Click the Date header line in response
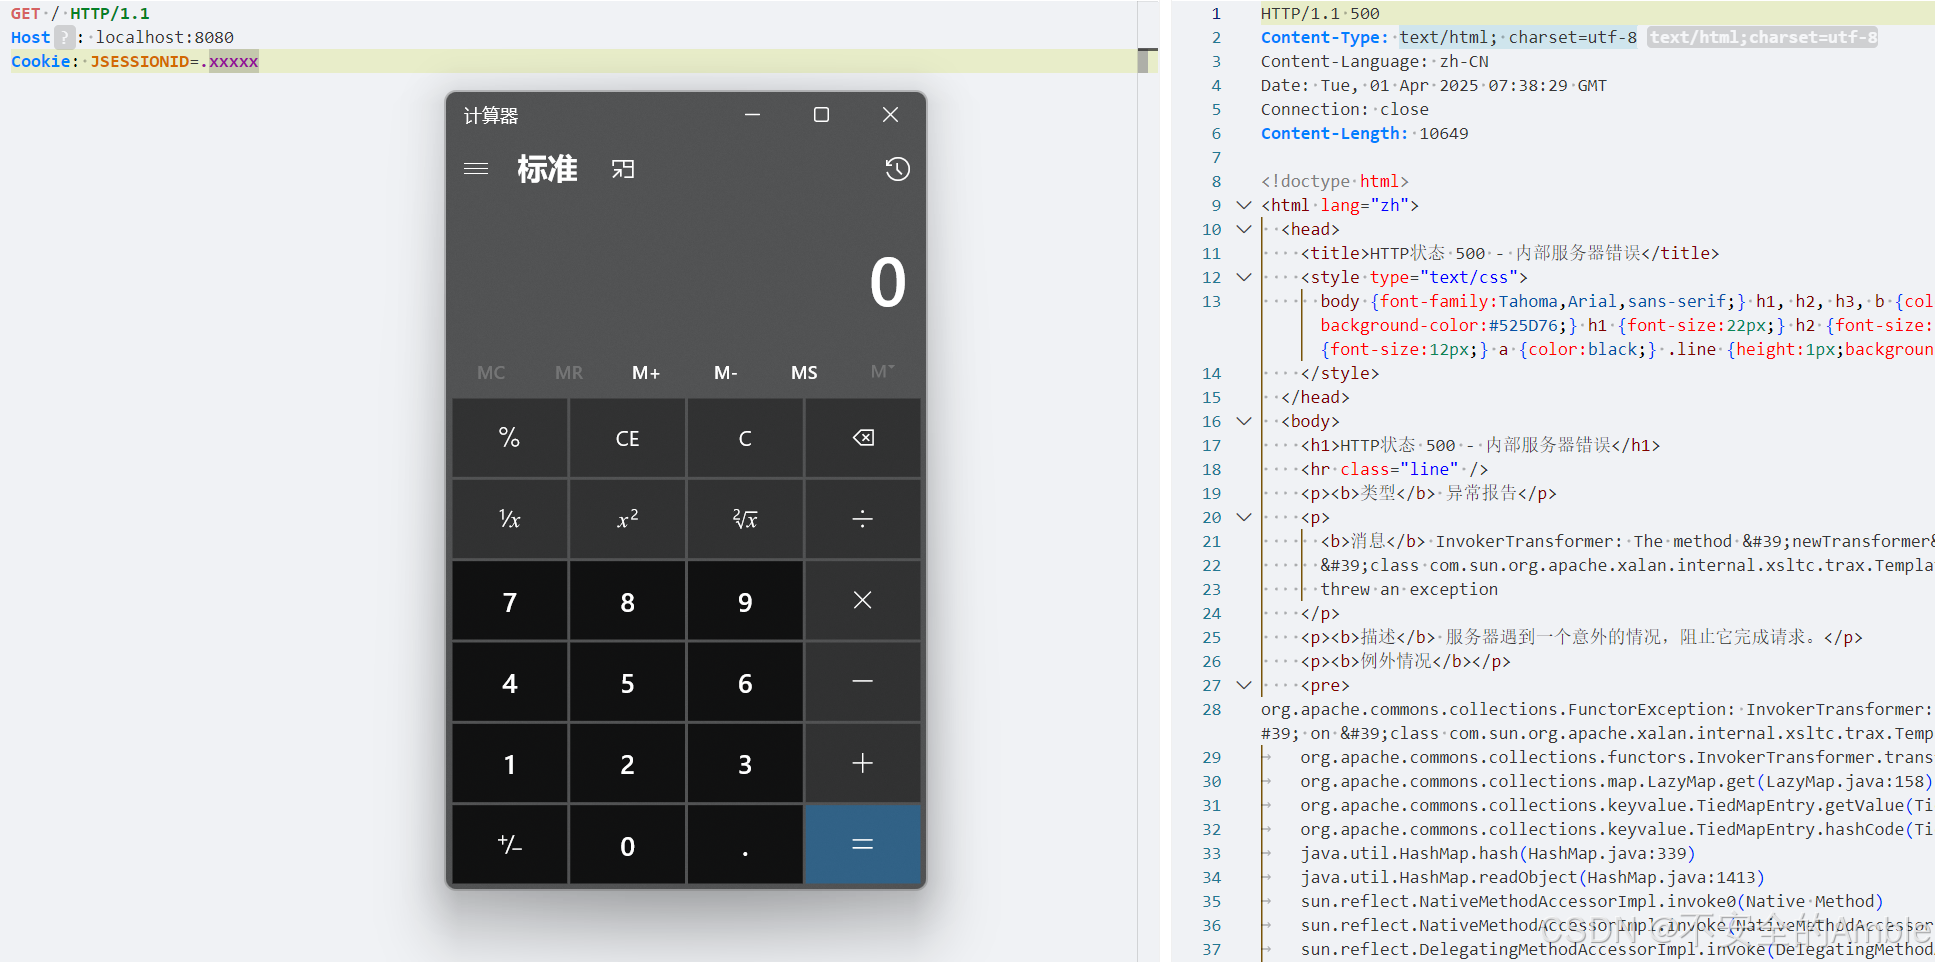Image resolution: width=1935 pixels, height=962 pixels. pyautogui.click(x=1434, y=85)
